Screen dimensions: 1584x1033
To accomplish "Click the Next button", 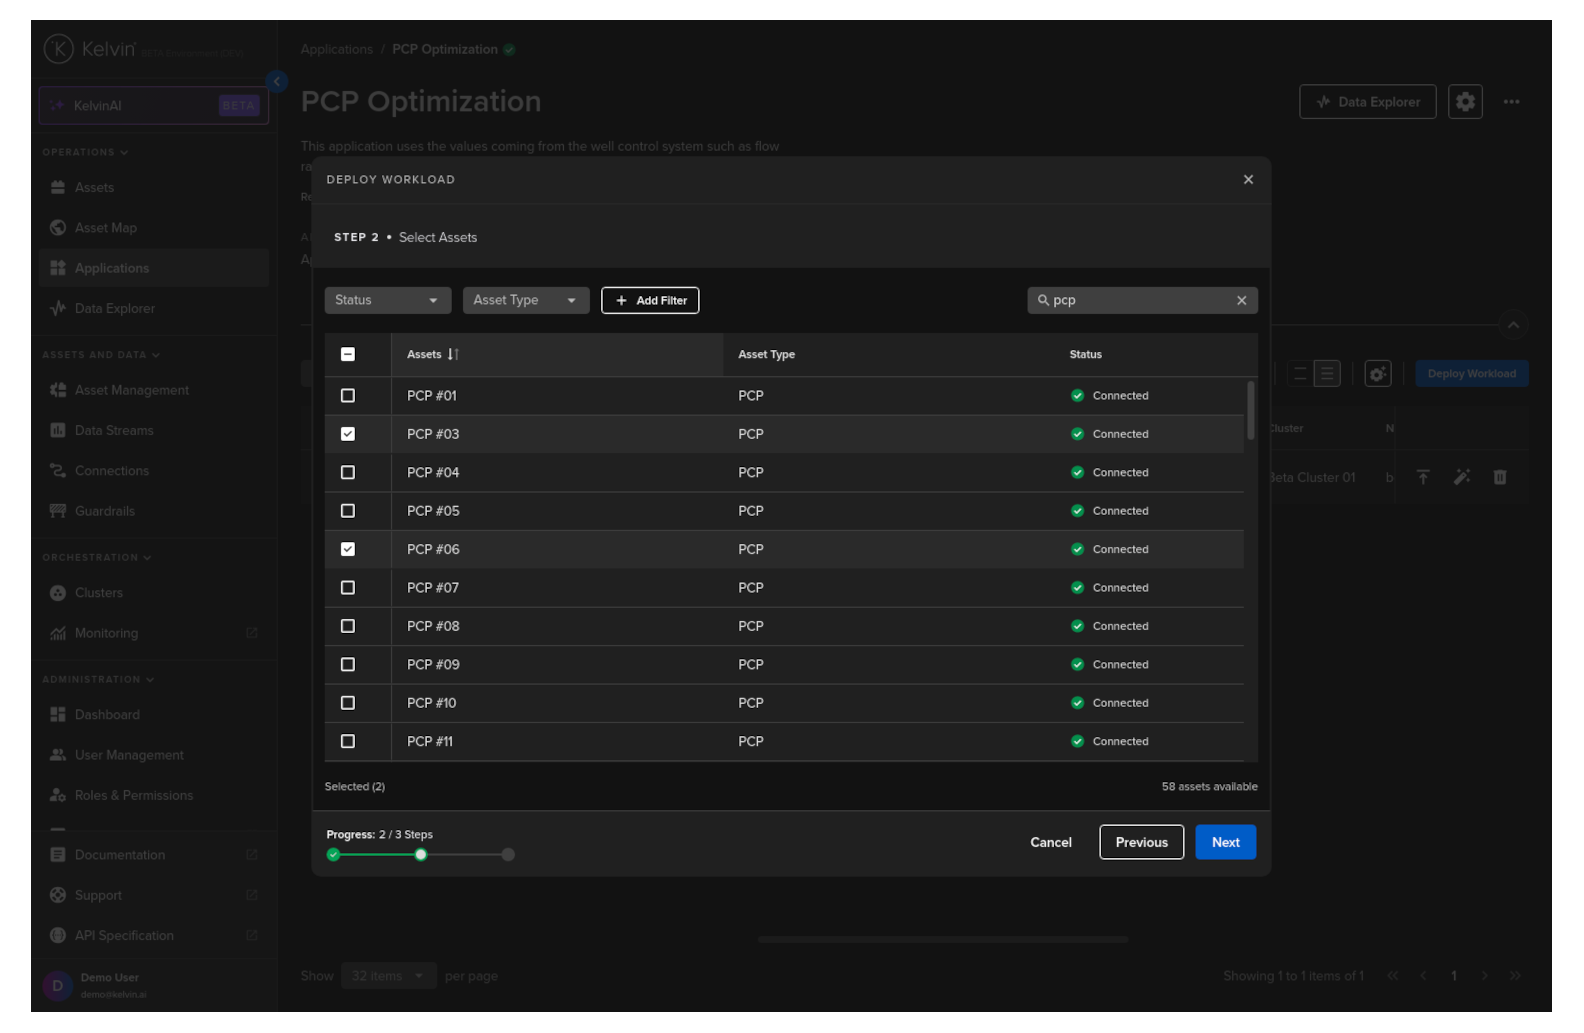I will click(1224, 842).
